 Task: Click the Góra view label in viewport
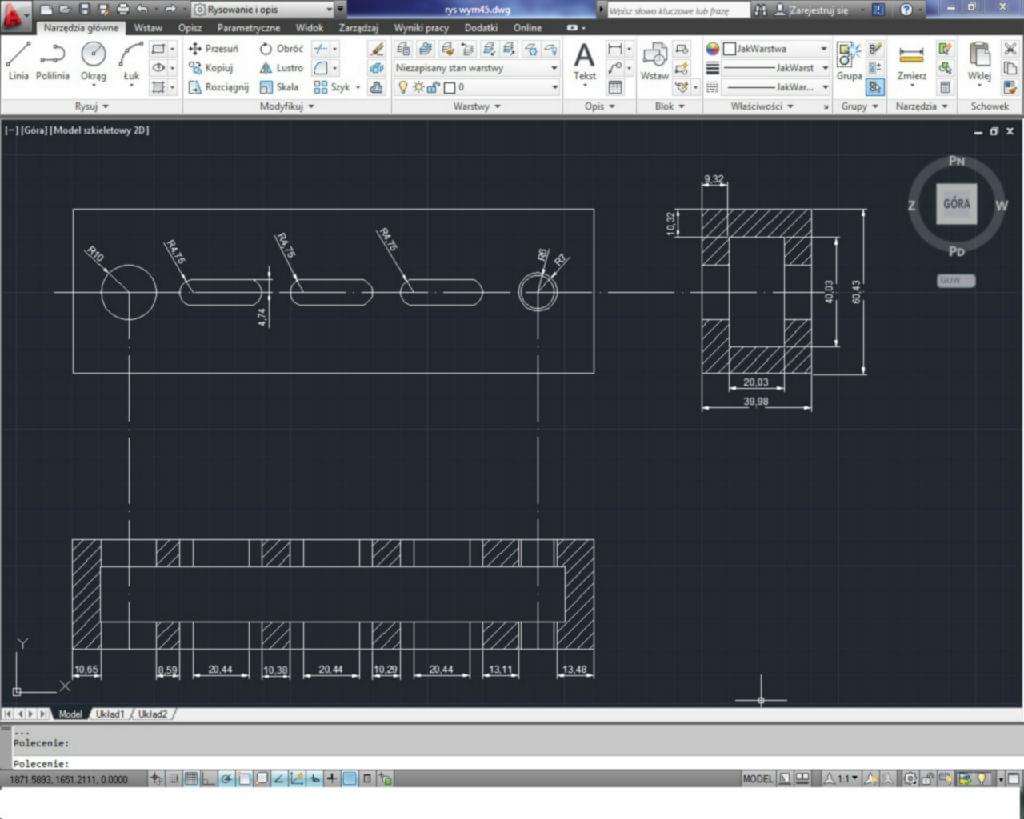(34, 130)
